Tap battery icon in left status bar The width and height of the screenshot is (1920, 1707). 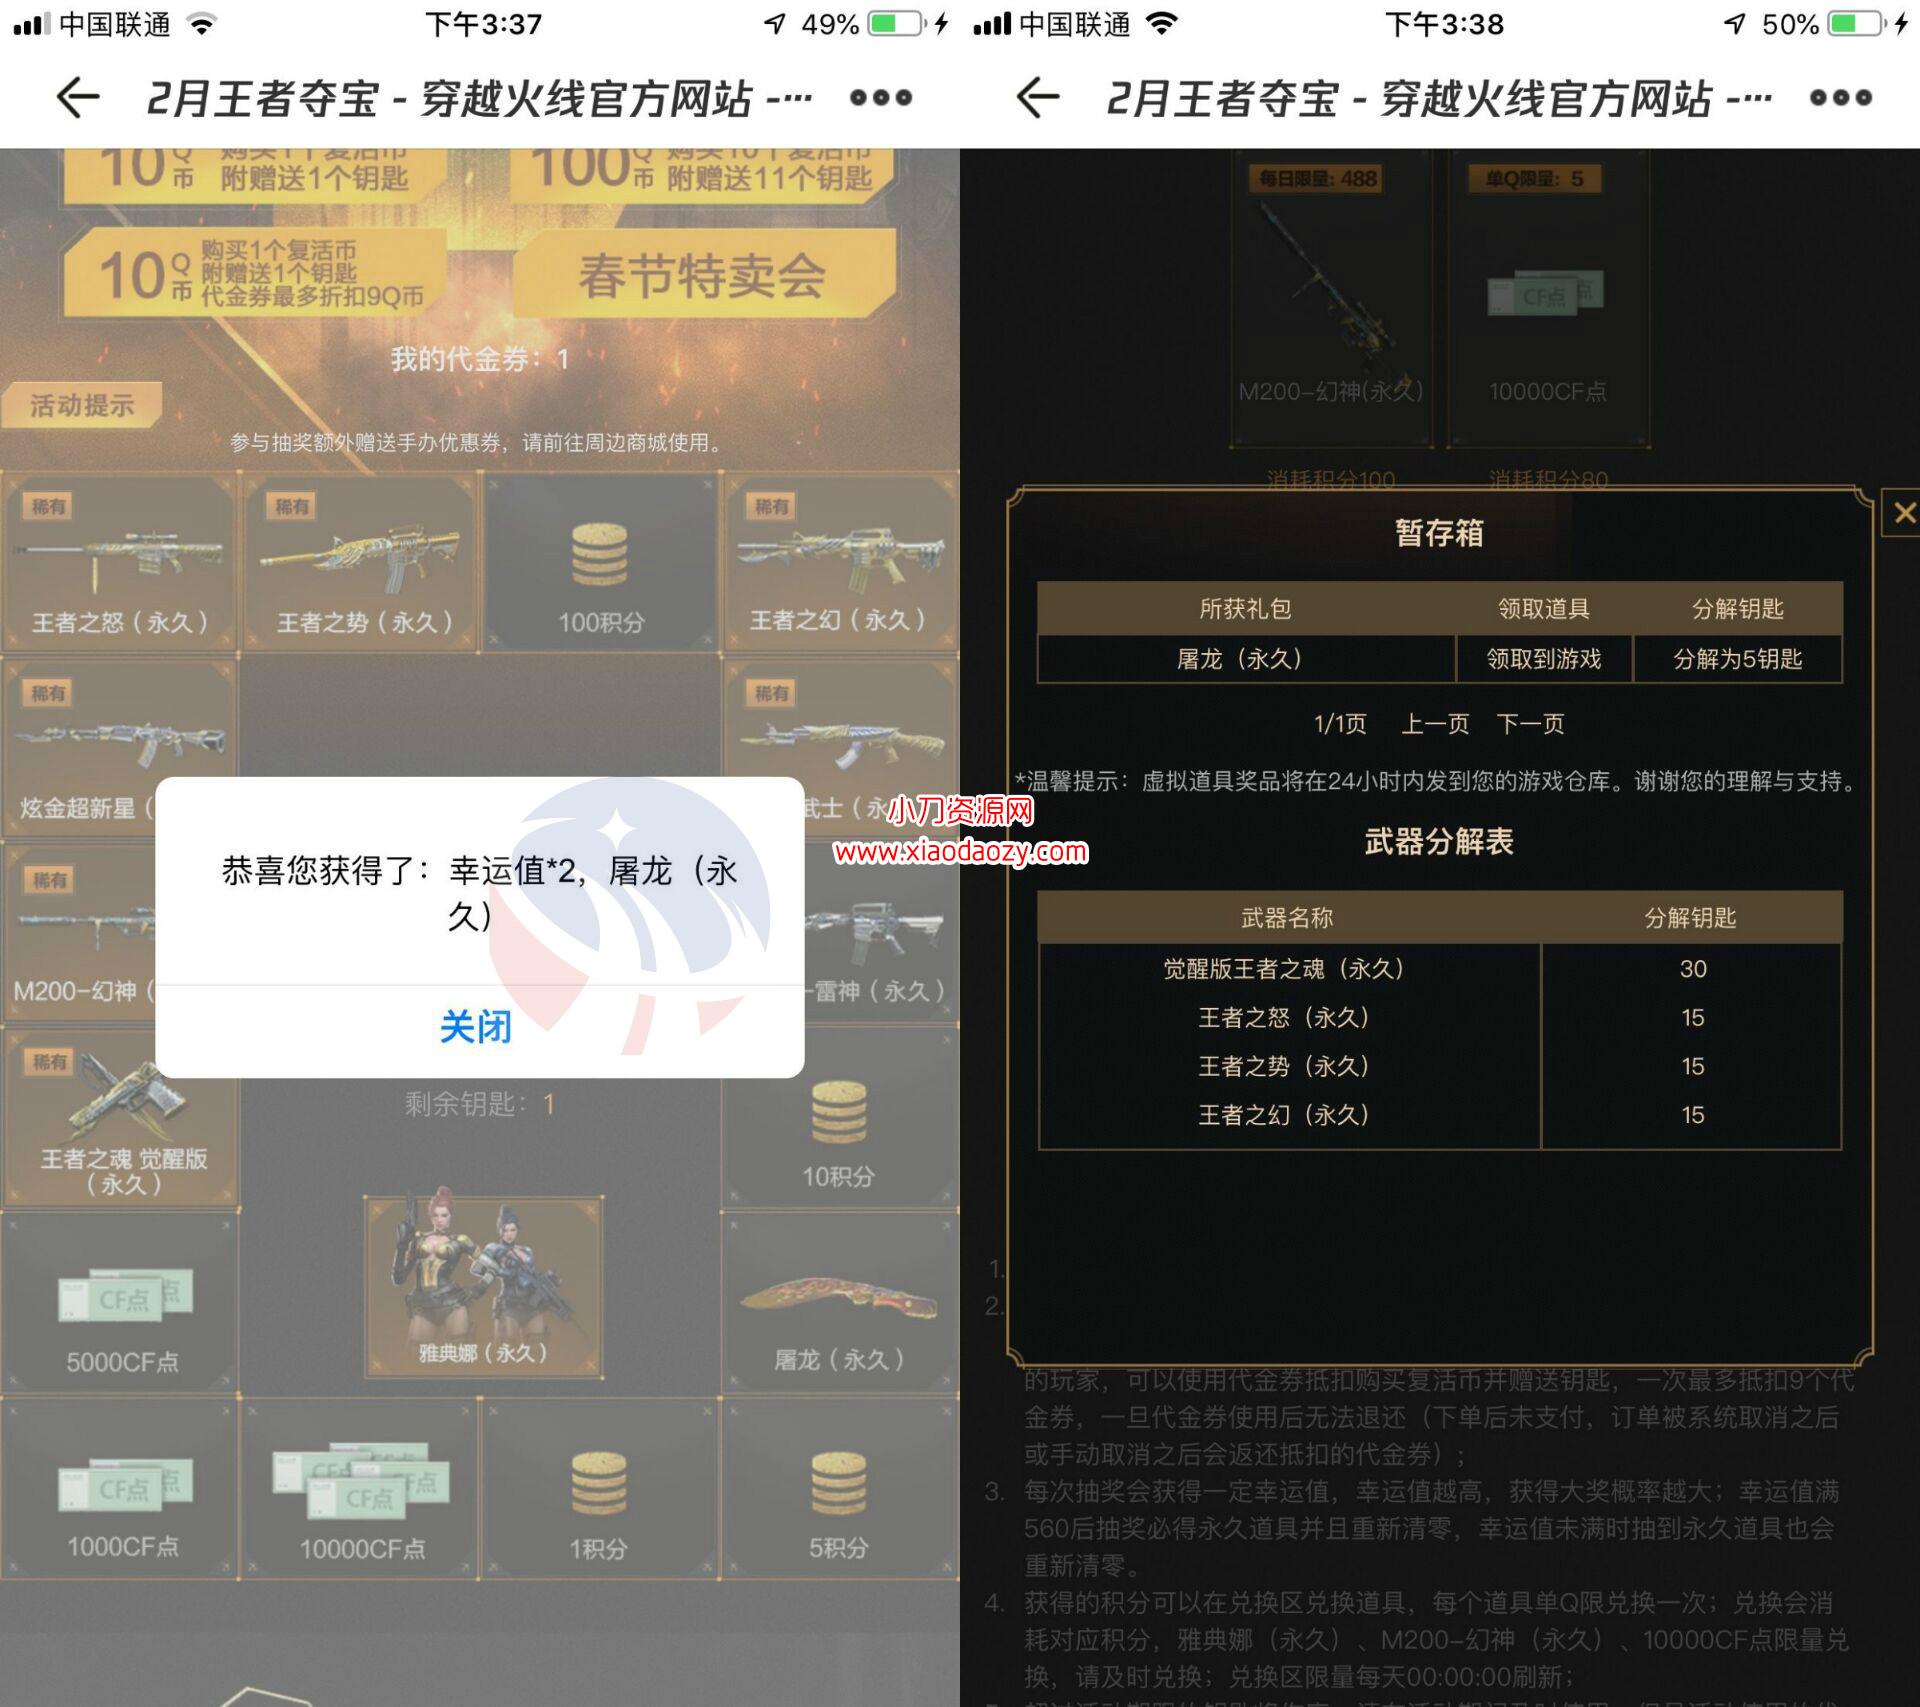pyautogui.click(x=896, y=24)
